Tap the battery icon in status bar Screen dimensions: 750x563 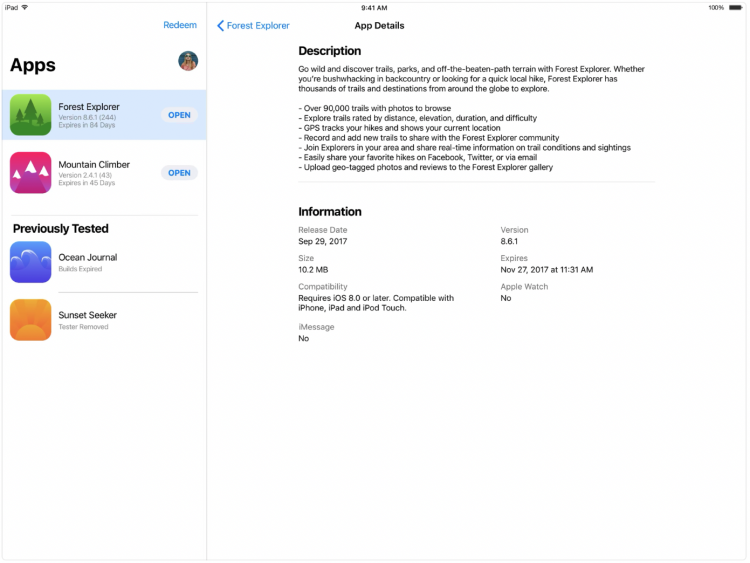[x=735, y=7]
